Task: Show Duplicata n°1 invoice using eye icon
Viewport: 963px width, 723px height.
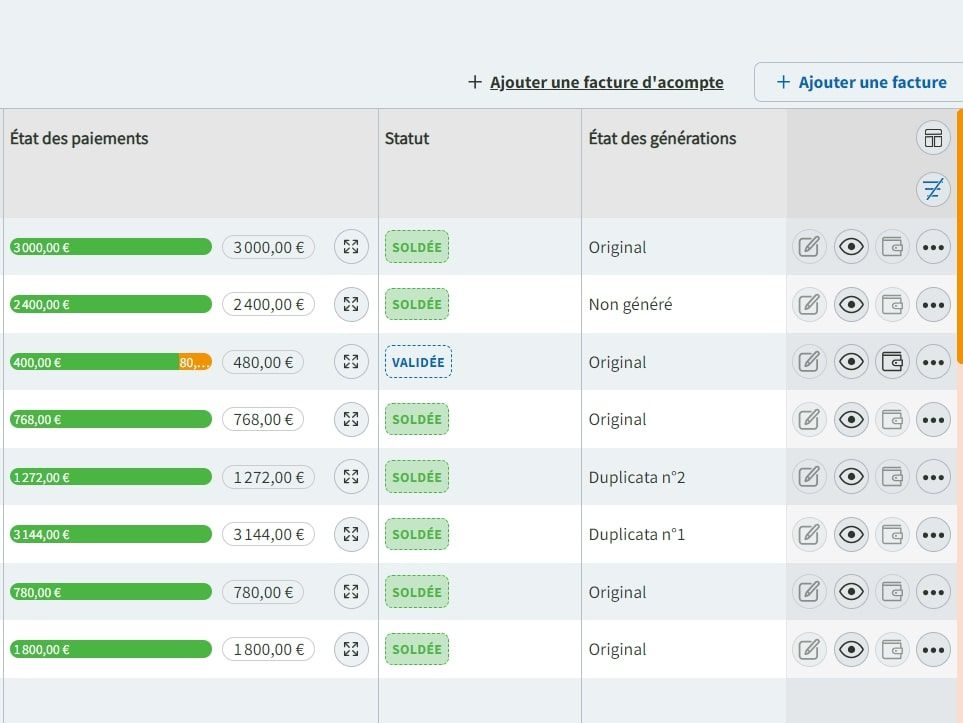Action: [851, 534]
